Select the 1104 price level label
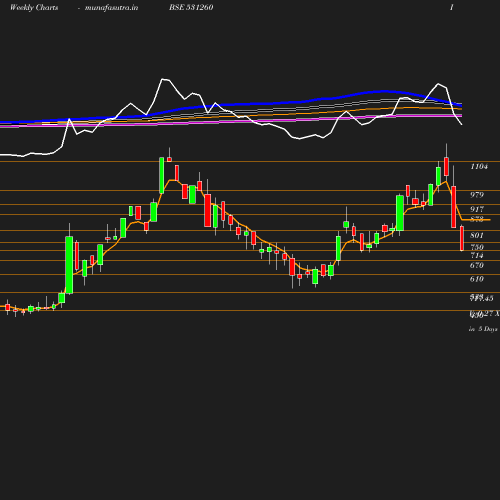Image resolution: width=500 pixels, height=500 pixels. tap(479, 166)
